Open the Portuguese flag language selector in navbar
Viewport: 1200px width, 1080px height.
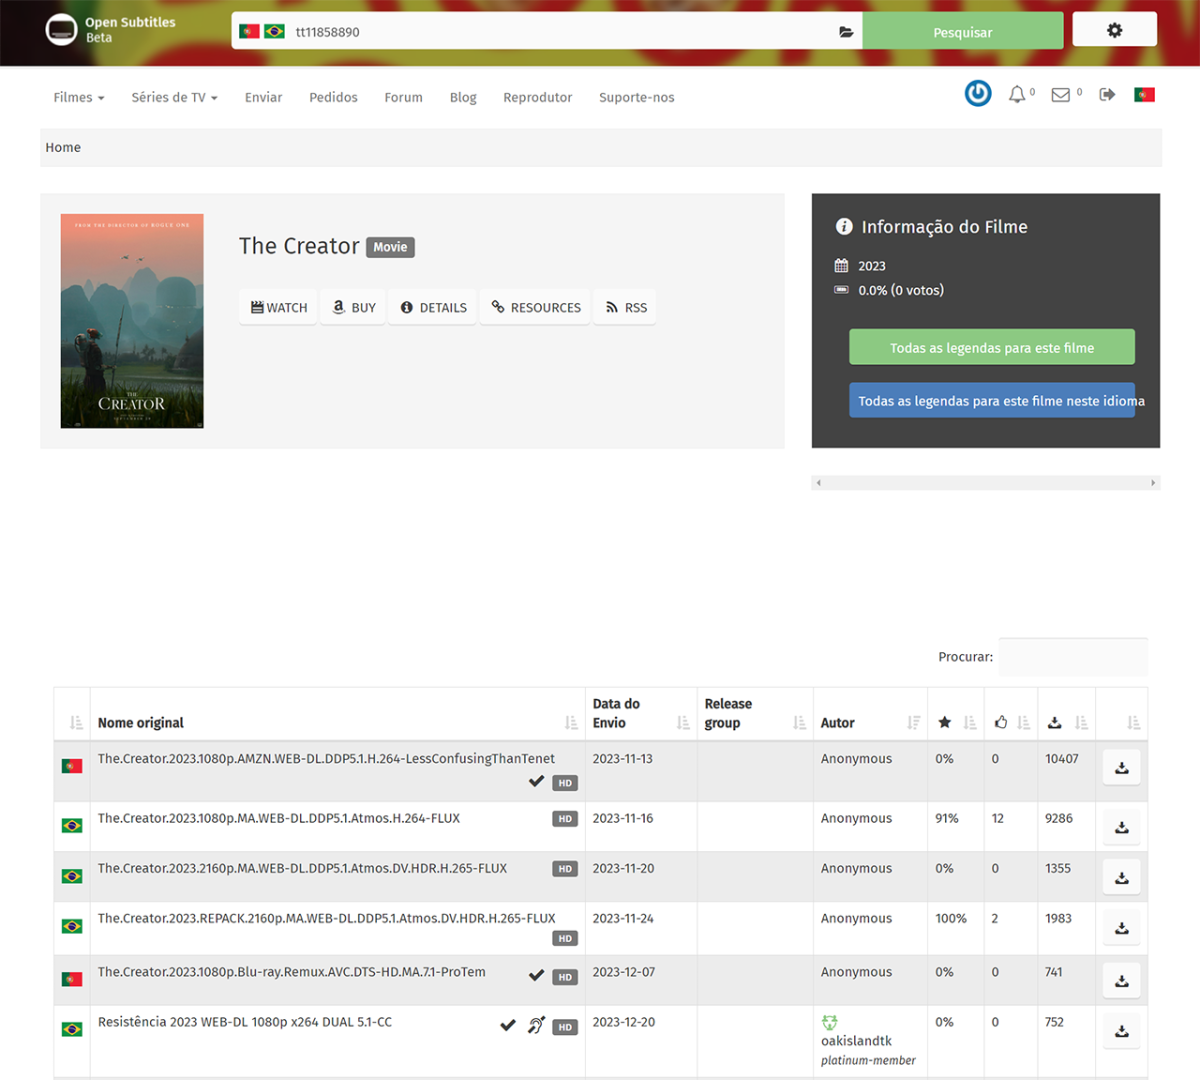point(1144,95)
